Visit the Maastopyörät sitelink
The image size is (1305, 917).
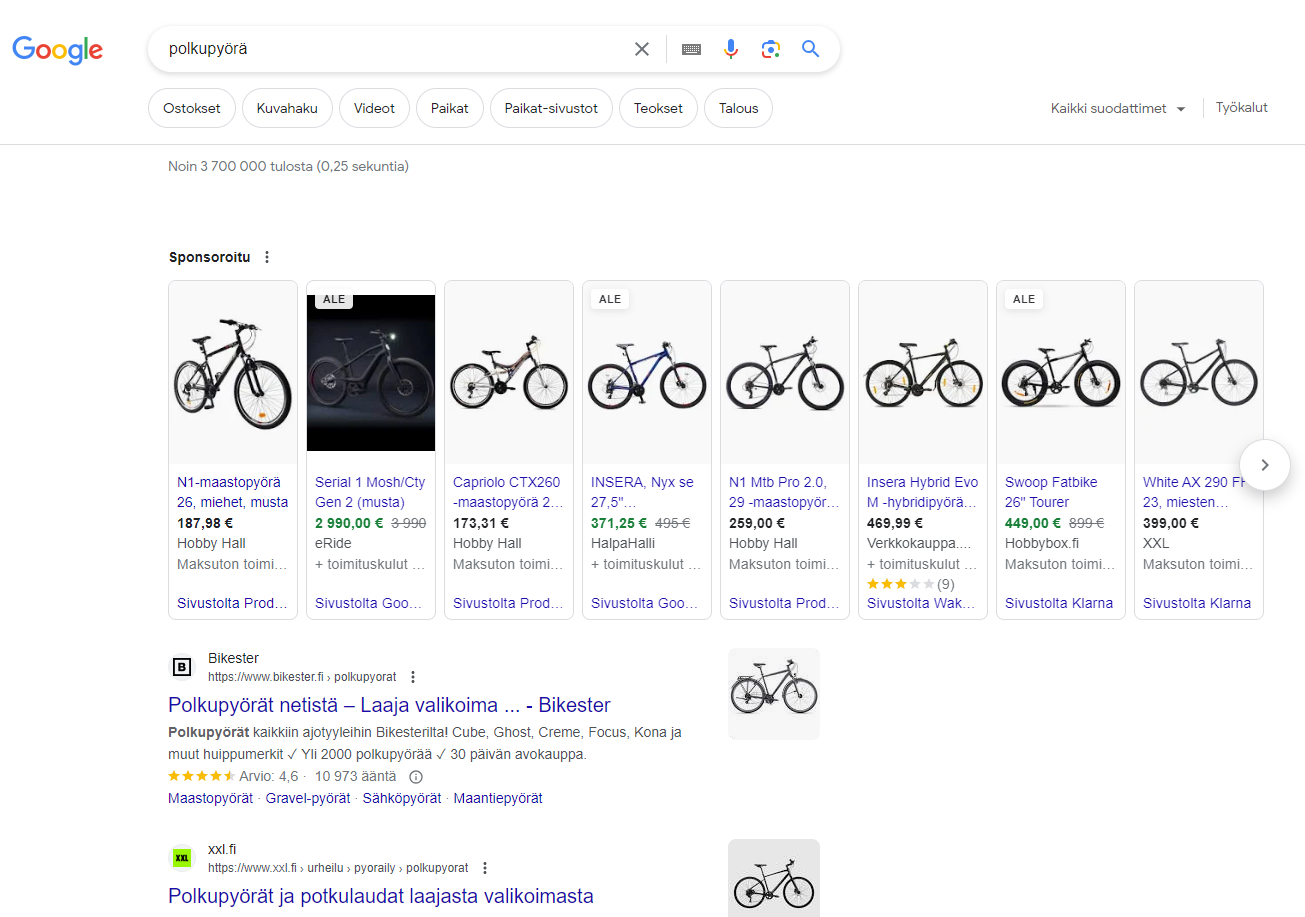click(x=210, y=798)
